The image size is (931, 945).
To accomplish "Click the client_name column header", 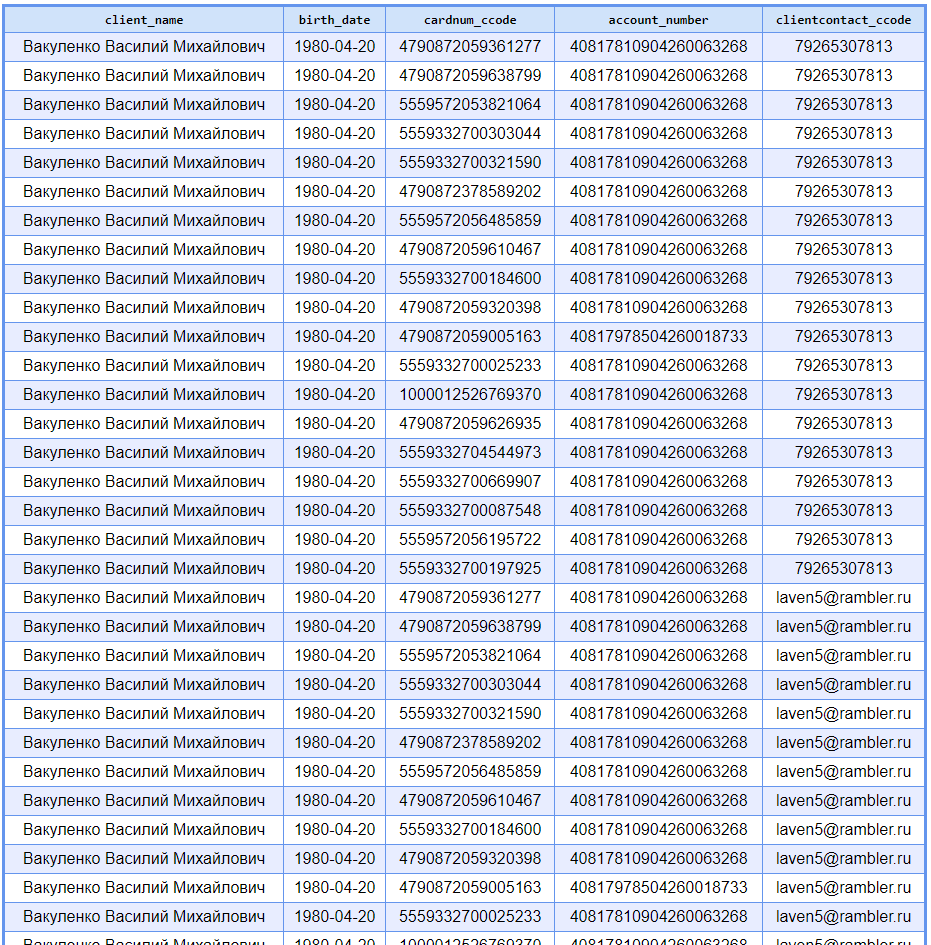I will click(x=144, y=20).
